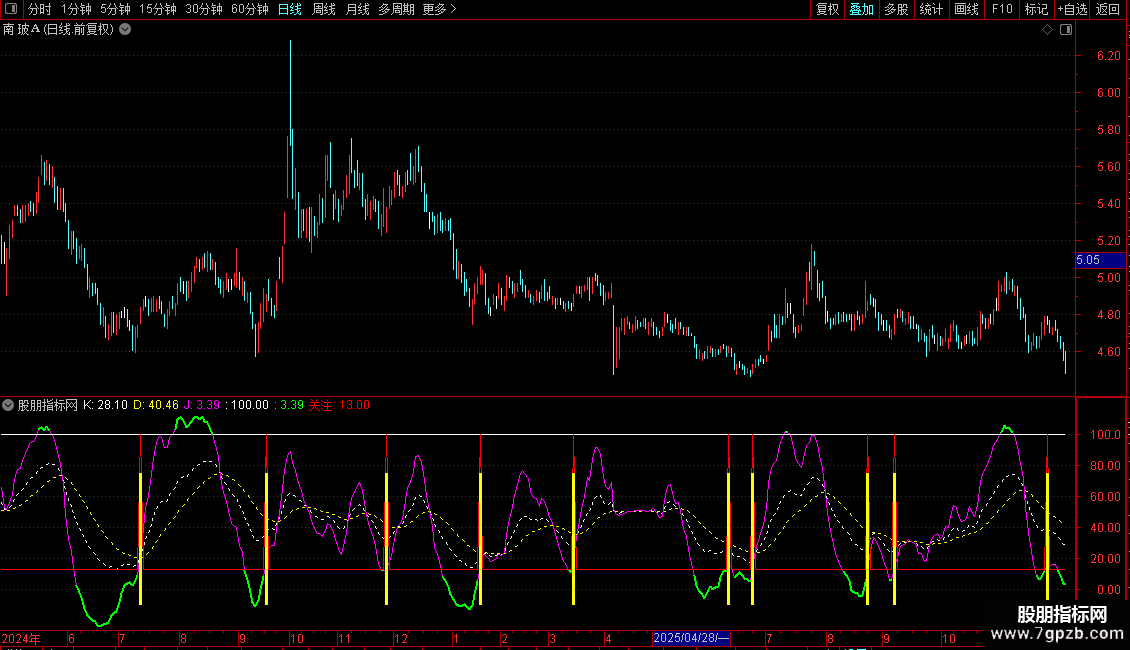Click the 5.00 price axis label
The image size is (1130, 650).
(x=1108, y=277)
